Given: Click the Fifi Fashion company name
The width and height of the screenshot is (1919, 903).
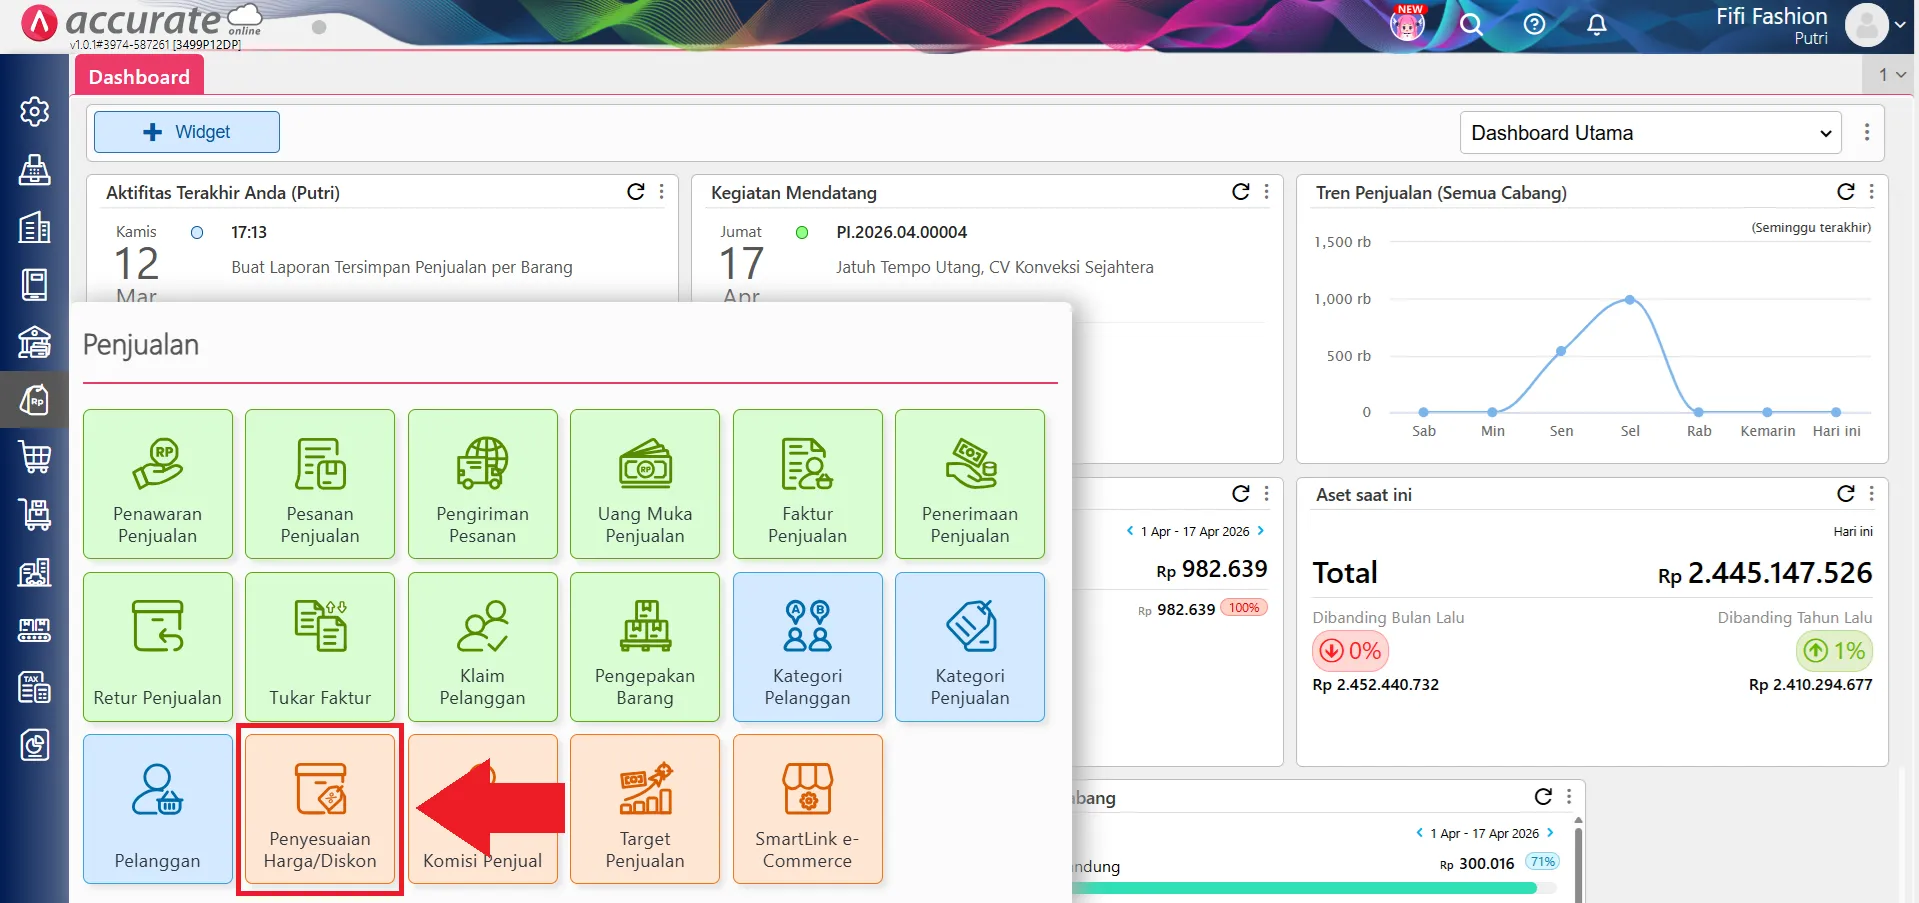Looking at the screenshot, I should [1771, 16].
